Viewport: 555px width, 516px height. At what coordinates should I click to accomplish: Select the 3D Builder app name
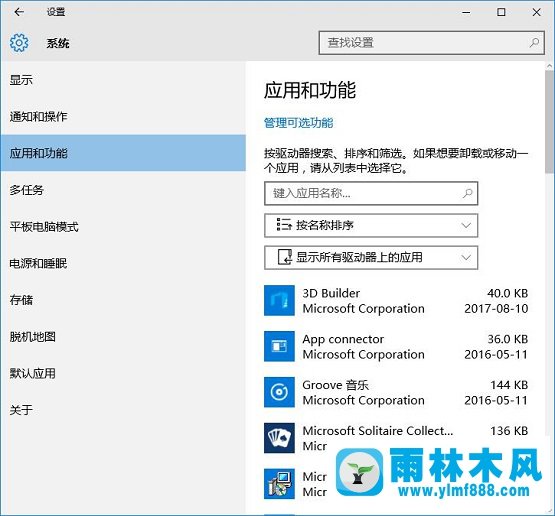(331, 293)
